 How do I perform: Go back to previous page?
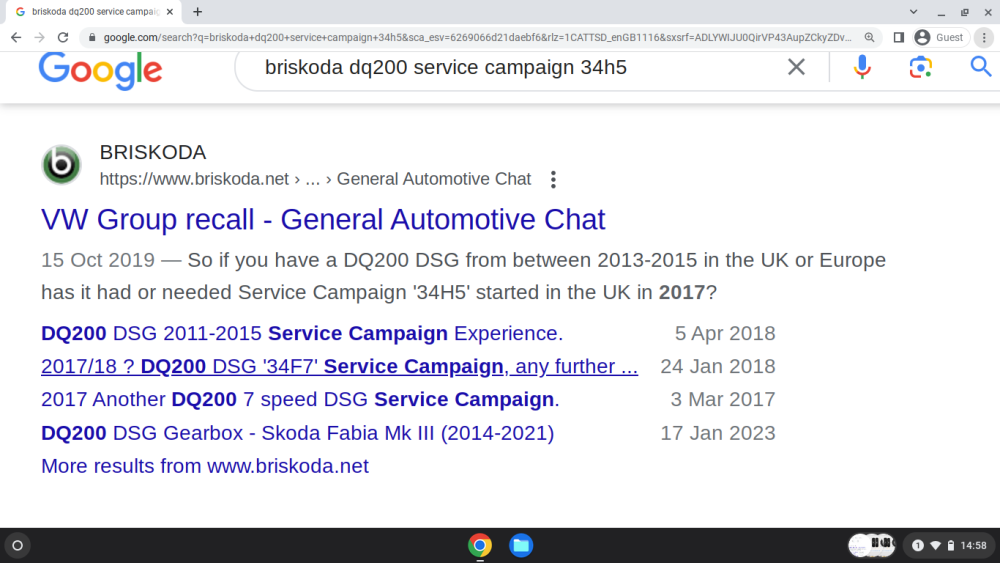pyautogui.click(x=16, y=38)
